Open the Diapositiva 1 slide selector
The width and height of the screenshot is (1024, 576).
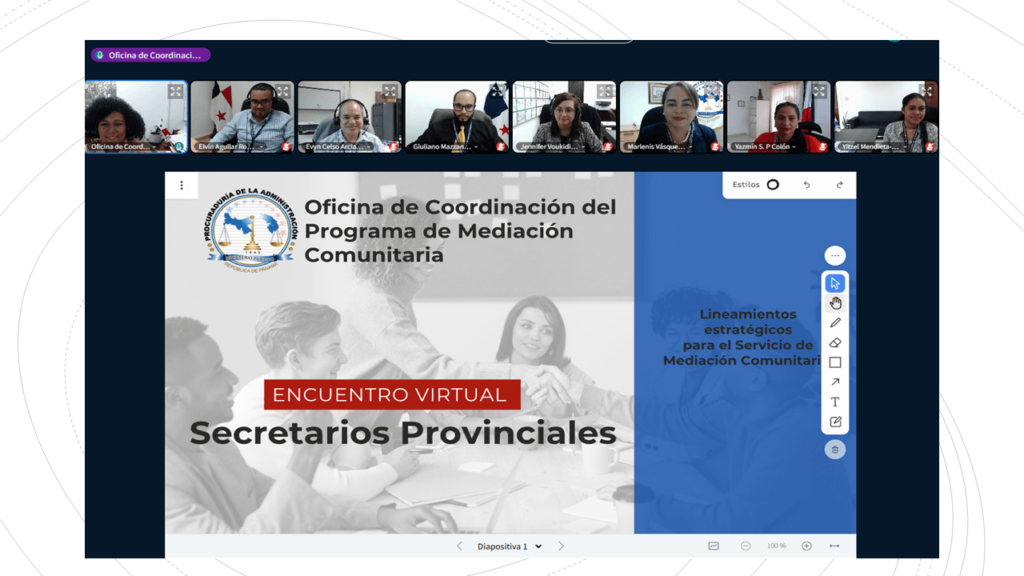tap(509, 547)
